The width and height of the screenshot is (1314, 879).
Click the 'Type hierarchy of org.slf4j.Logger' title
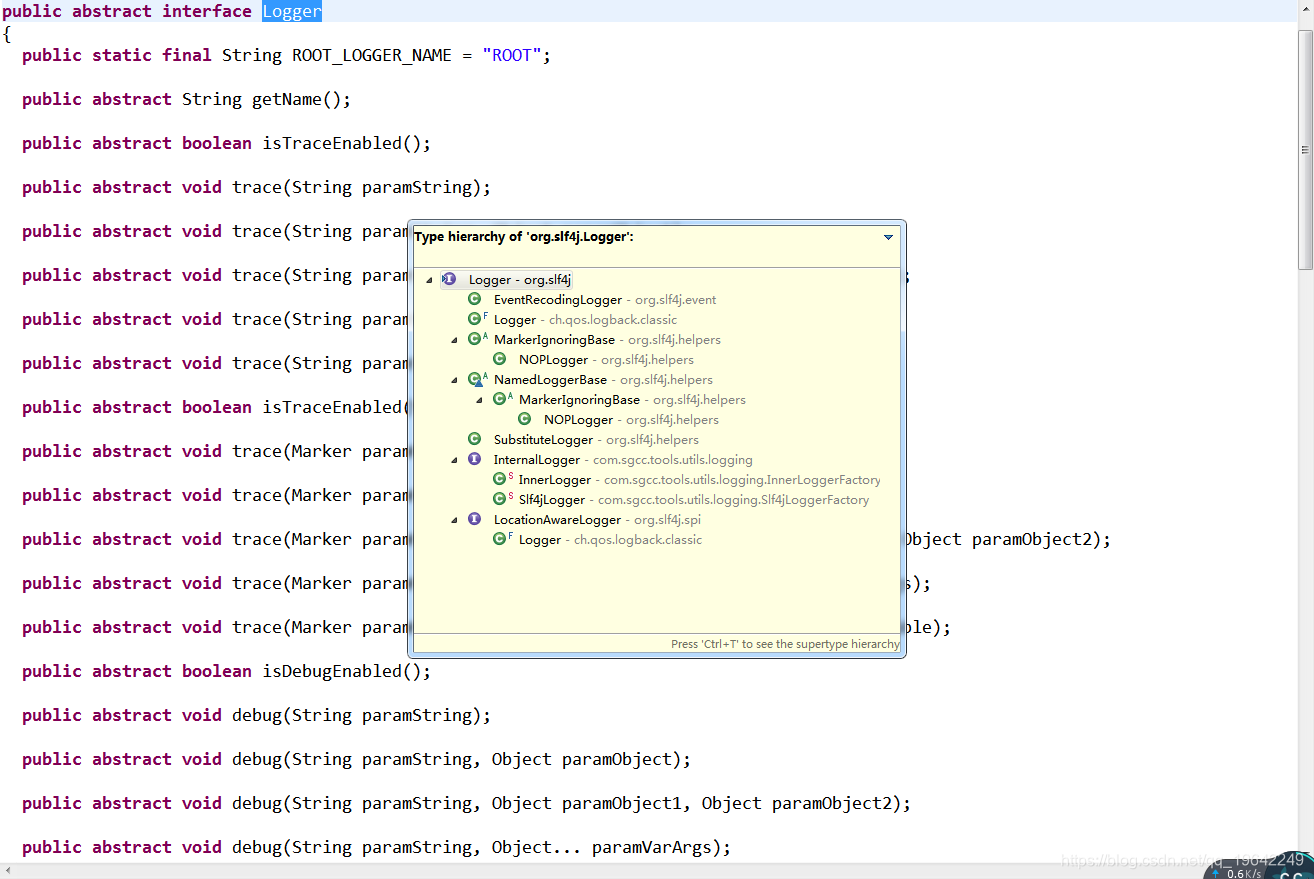click(524, 237)
